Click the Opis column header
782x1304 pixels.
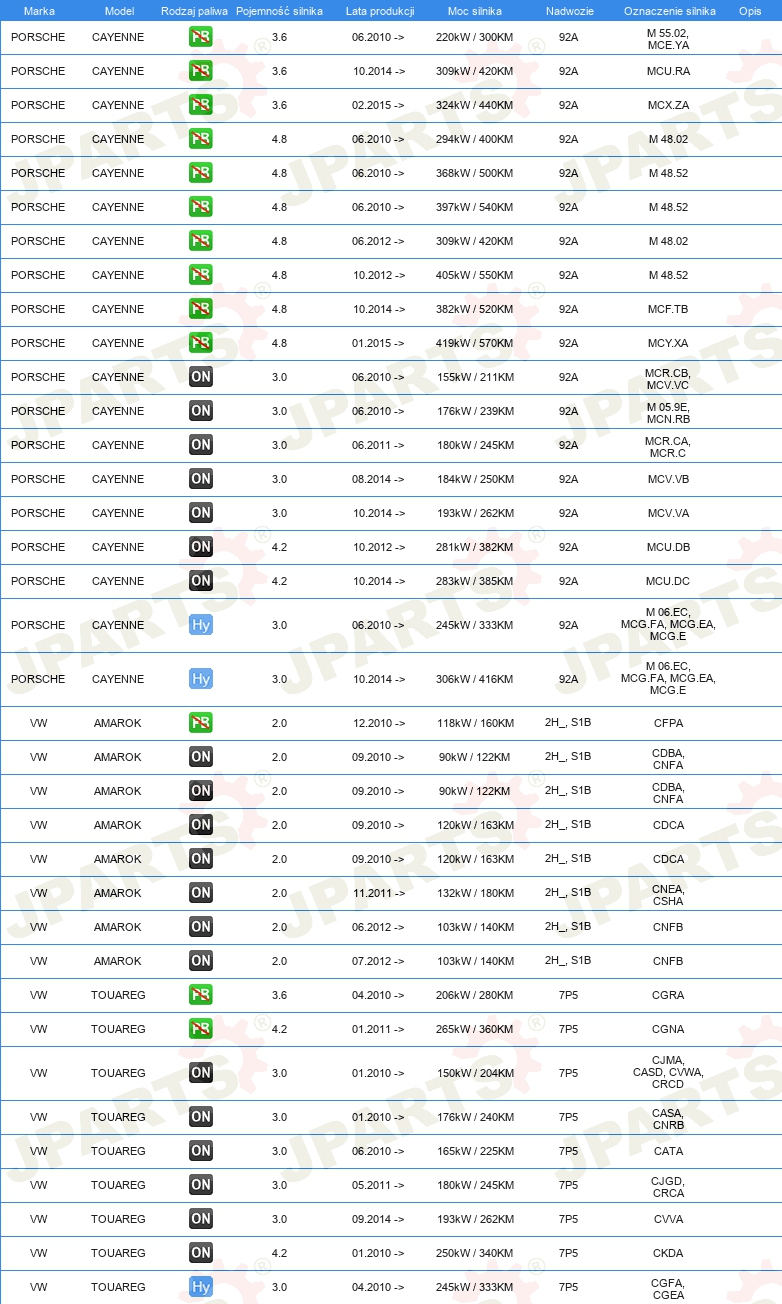(750, 11)
